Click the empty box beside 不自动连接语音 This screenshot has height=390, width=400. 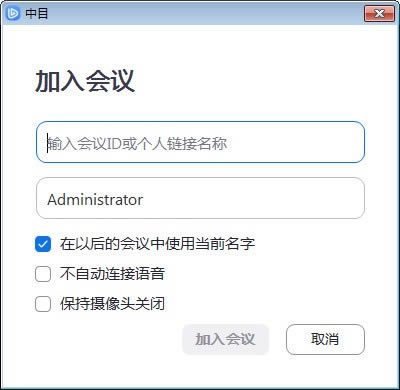point(43,274)
